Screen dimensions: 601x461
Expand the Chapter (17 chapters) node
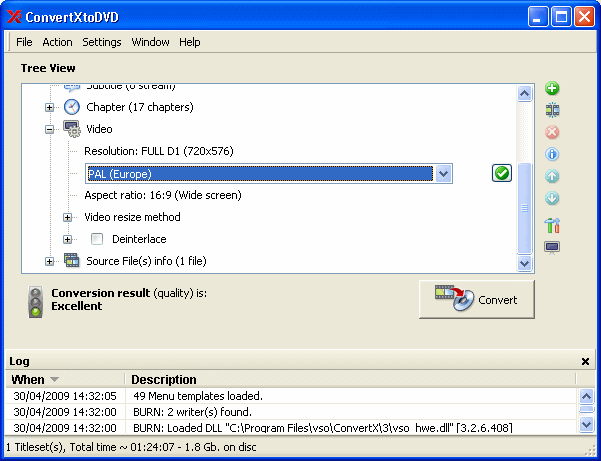(49, 107)
